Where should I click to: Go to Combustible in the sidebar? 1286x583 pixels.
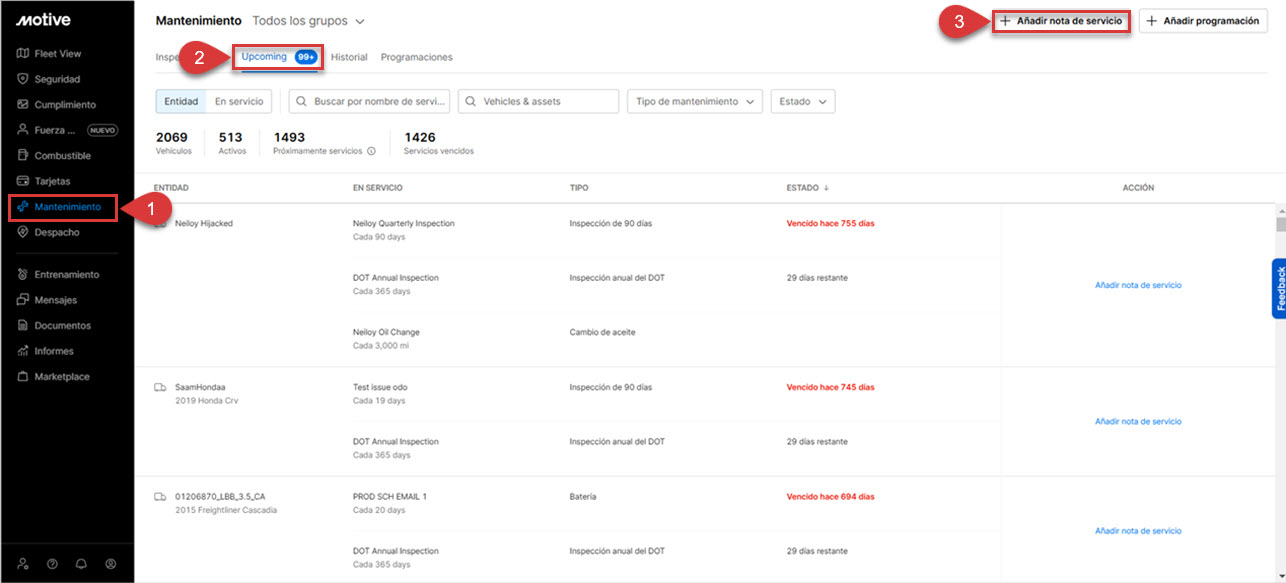pos(62,156)
